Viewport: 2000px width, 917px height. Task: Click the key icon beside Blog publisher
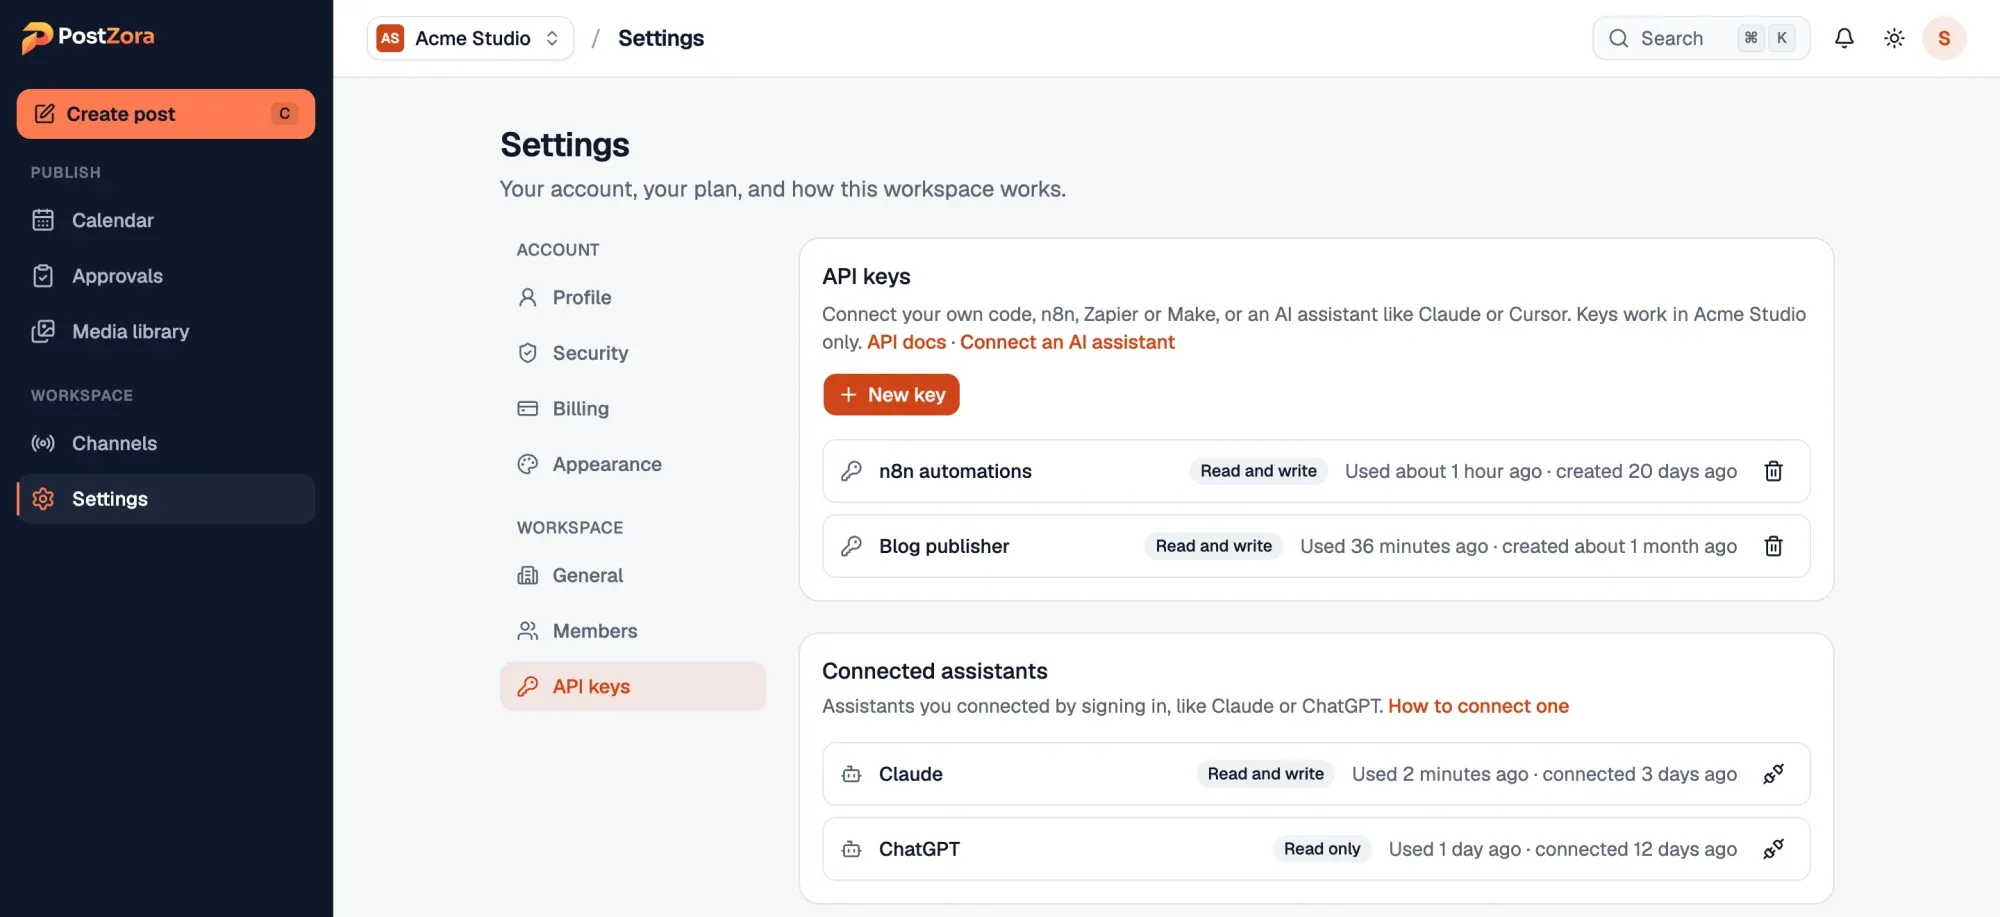(x=851, y=546)
